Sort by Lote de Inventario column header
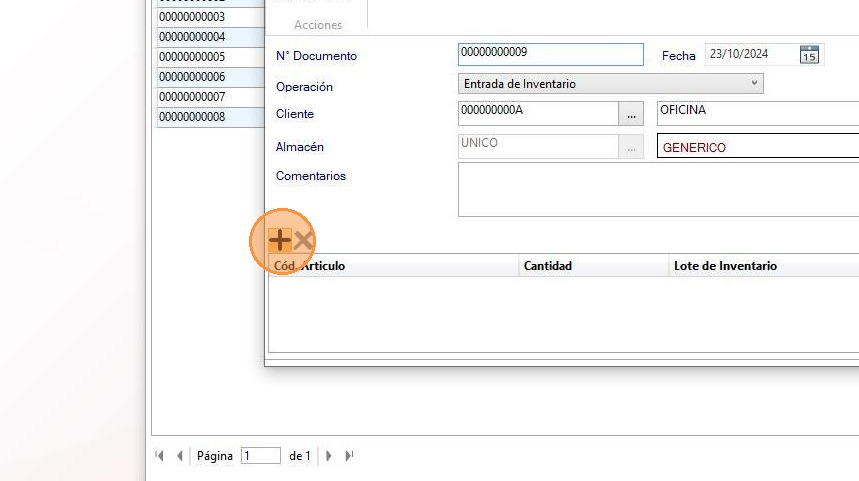This screenshot has height=481, width=859. point(764,266)
